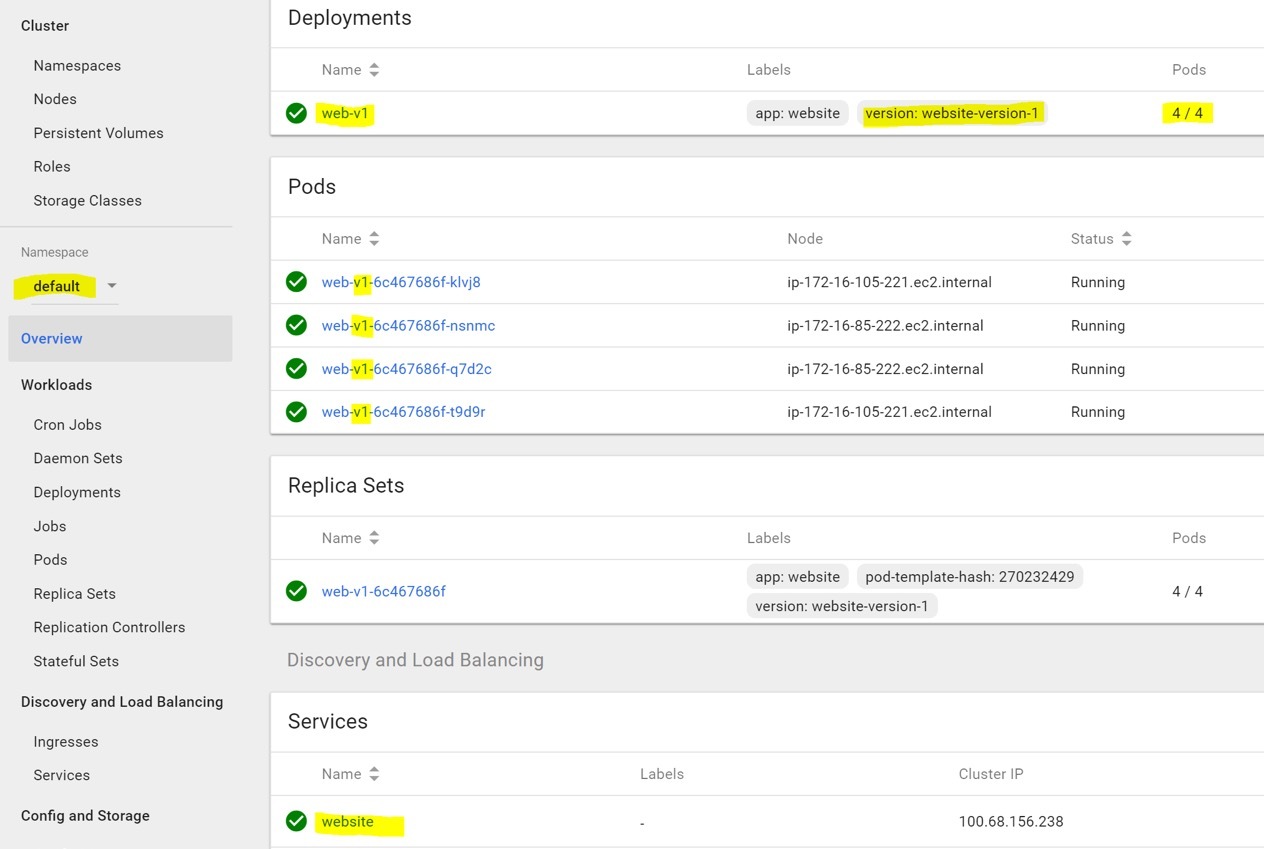Click status icon of replica set web-v1-6c467686f

(296, 591)
